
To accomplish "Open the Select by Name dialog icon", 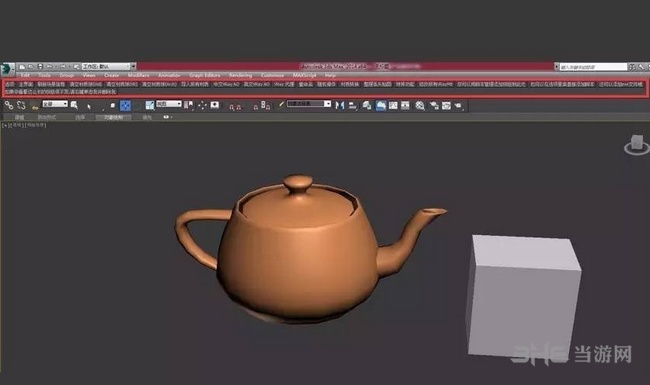I will [x=74, y=105].
